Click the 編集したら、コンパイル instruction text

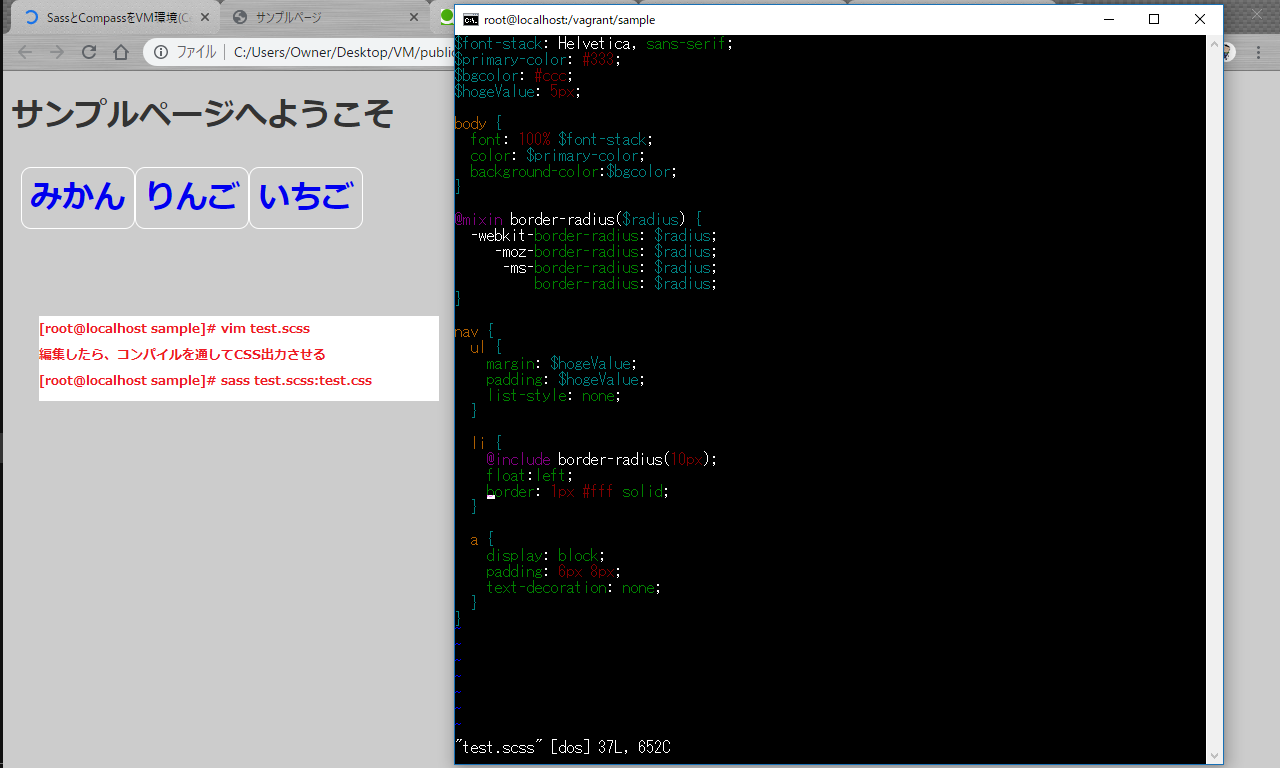coord(182,354)
